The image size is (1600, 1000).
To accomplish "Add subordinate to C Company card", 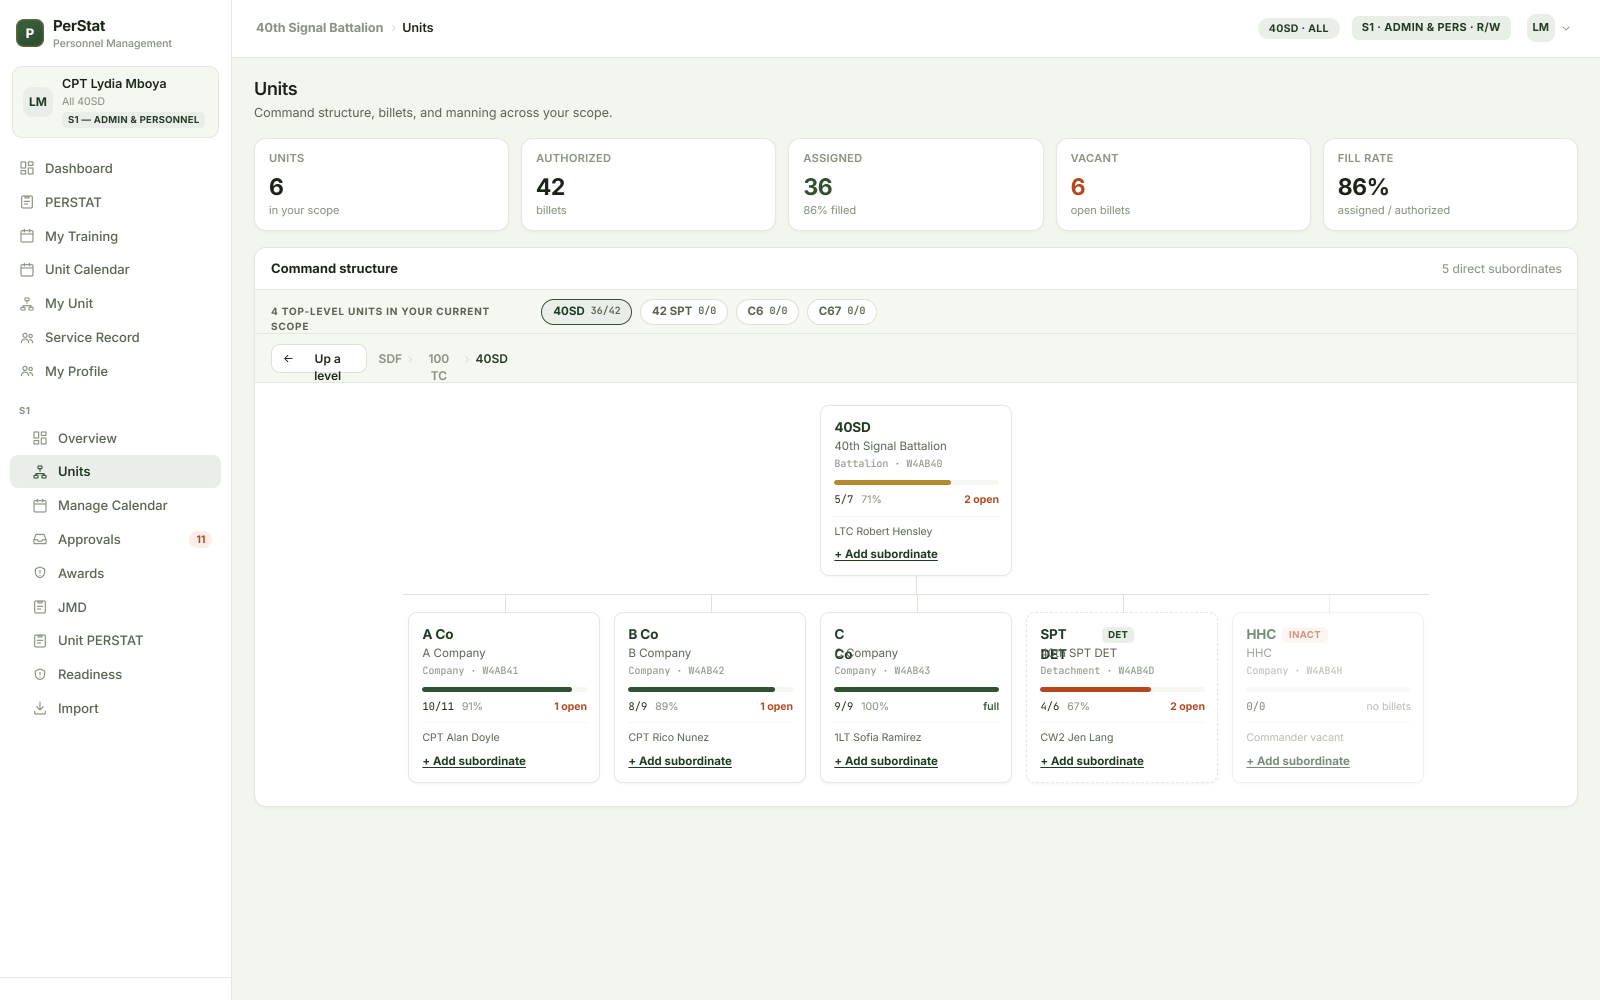I will click(x=886, y=761).
